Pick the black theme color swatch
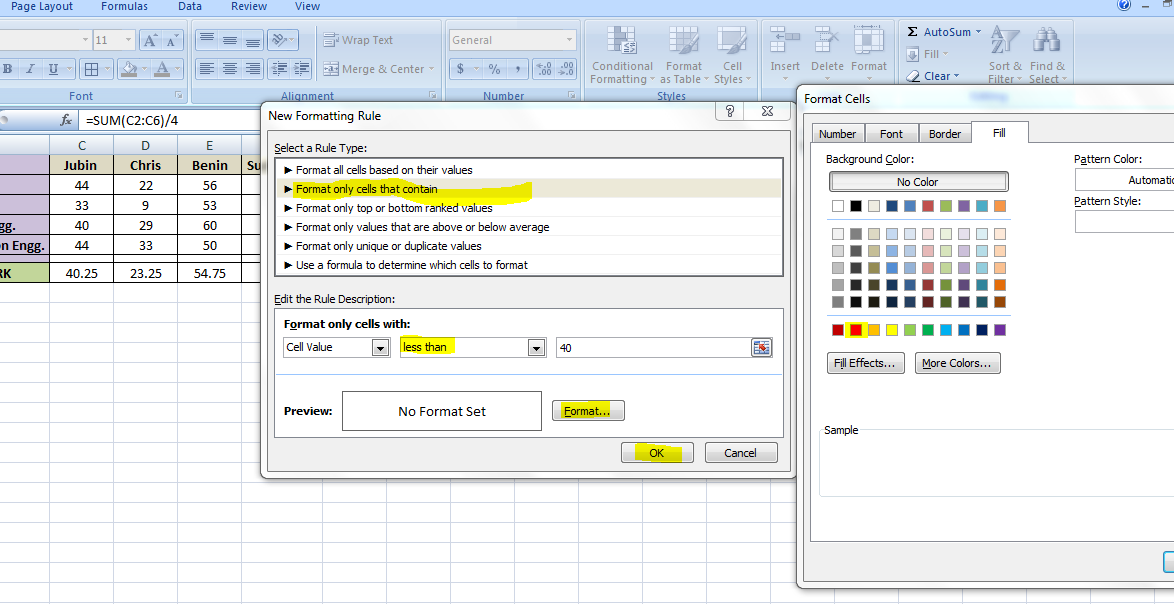Viewport: 1174px width, 604px height. 856,206
